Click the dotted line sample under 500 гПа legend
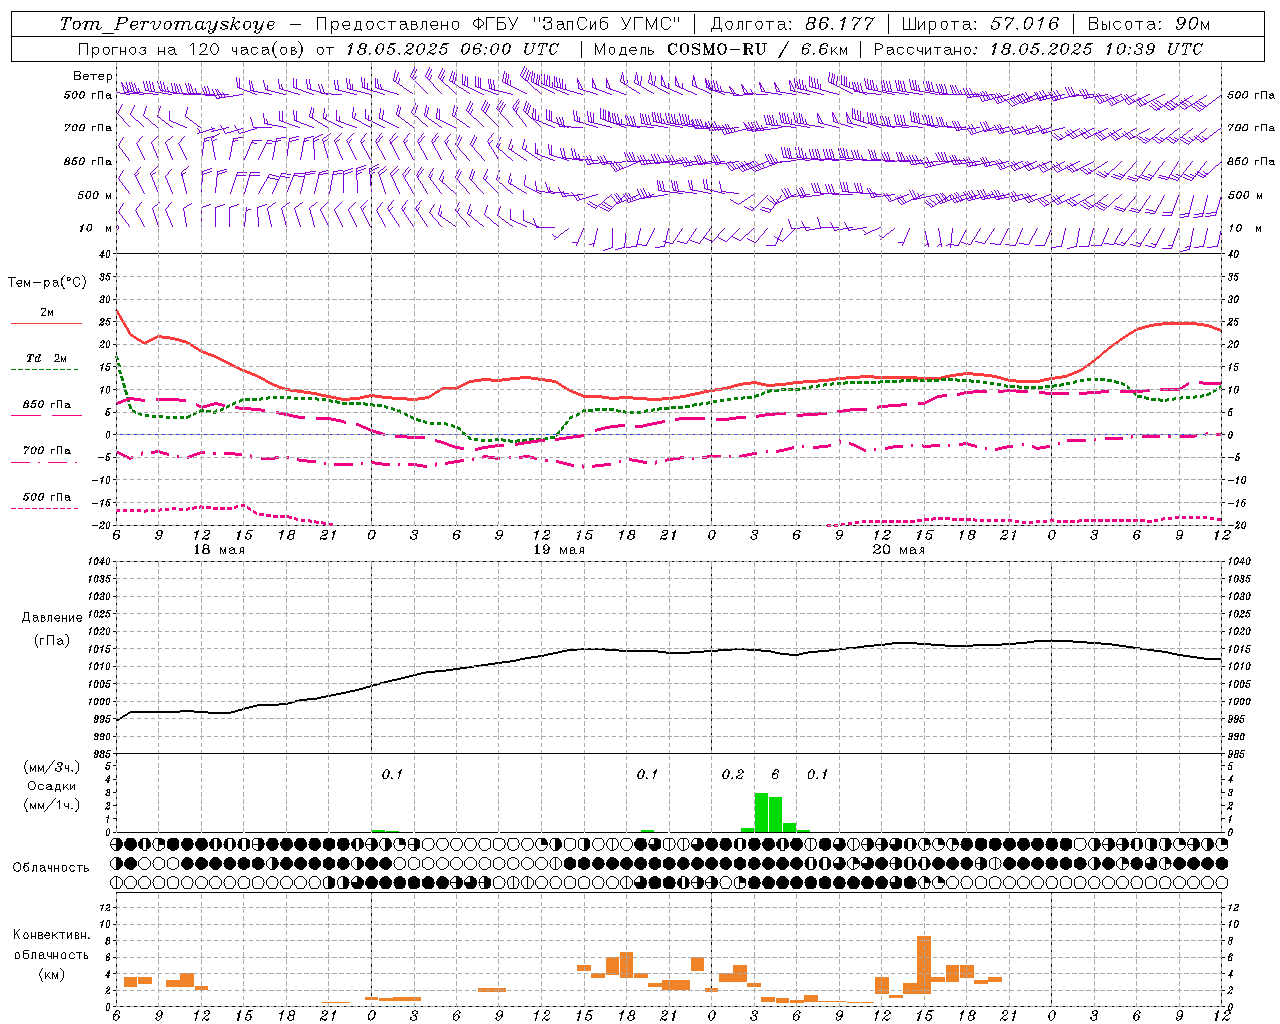1280x1024 pixels. coord(44,509)
